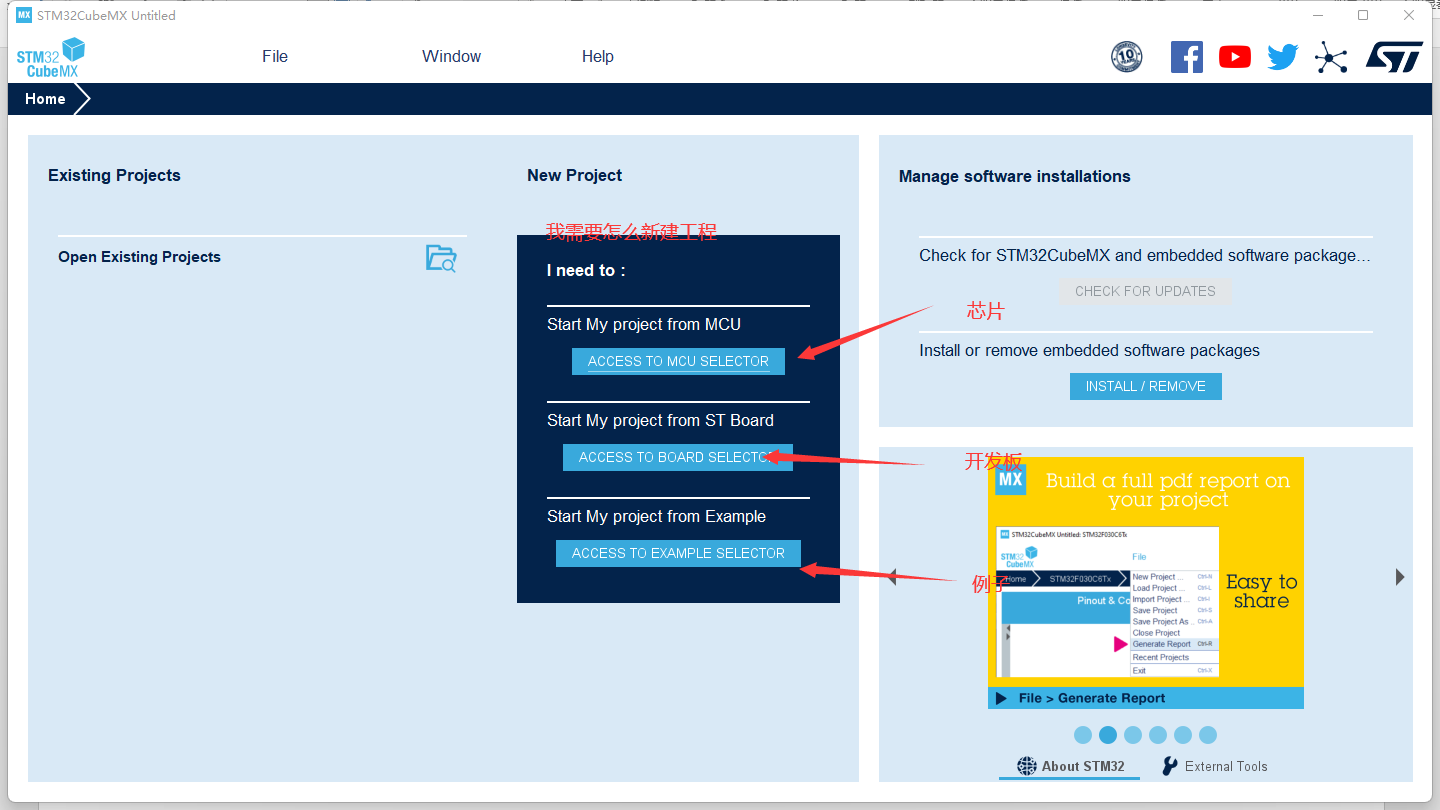Click the Home breadcrumb
This screenshot has height=810, width=1440.
(x=45, y=99)
